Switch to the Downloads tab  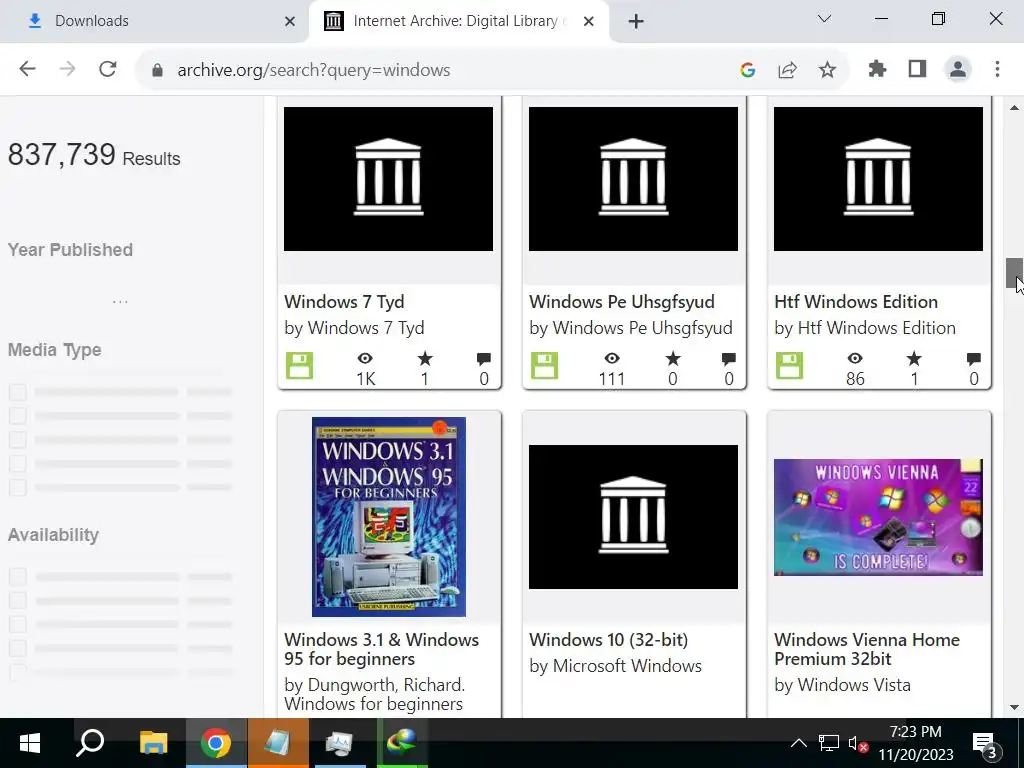coord(153,22)
